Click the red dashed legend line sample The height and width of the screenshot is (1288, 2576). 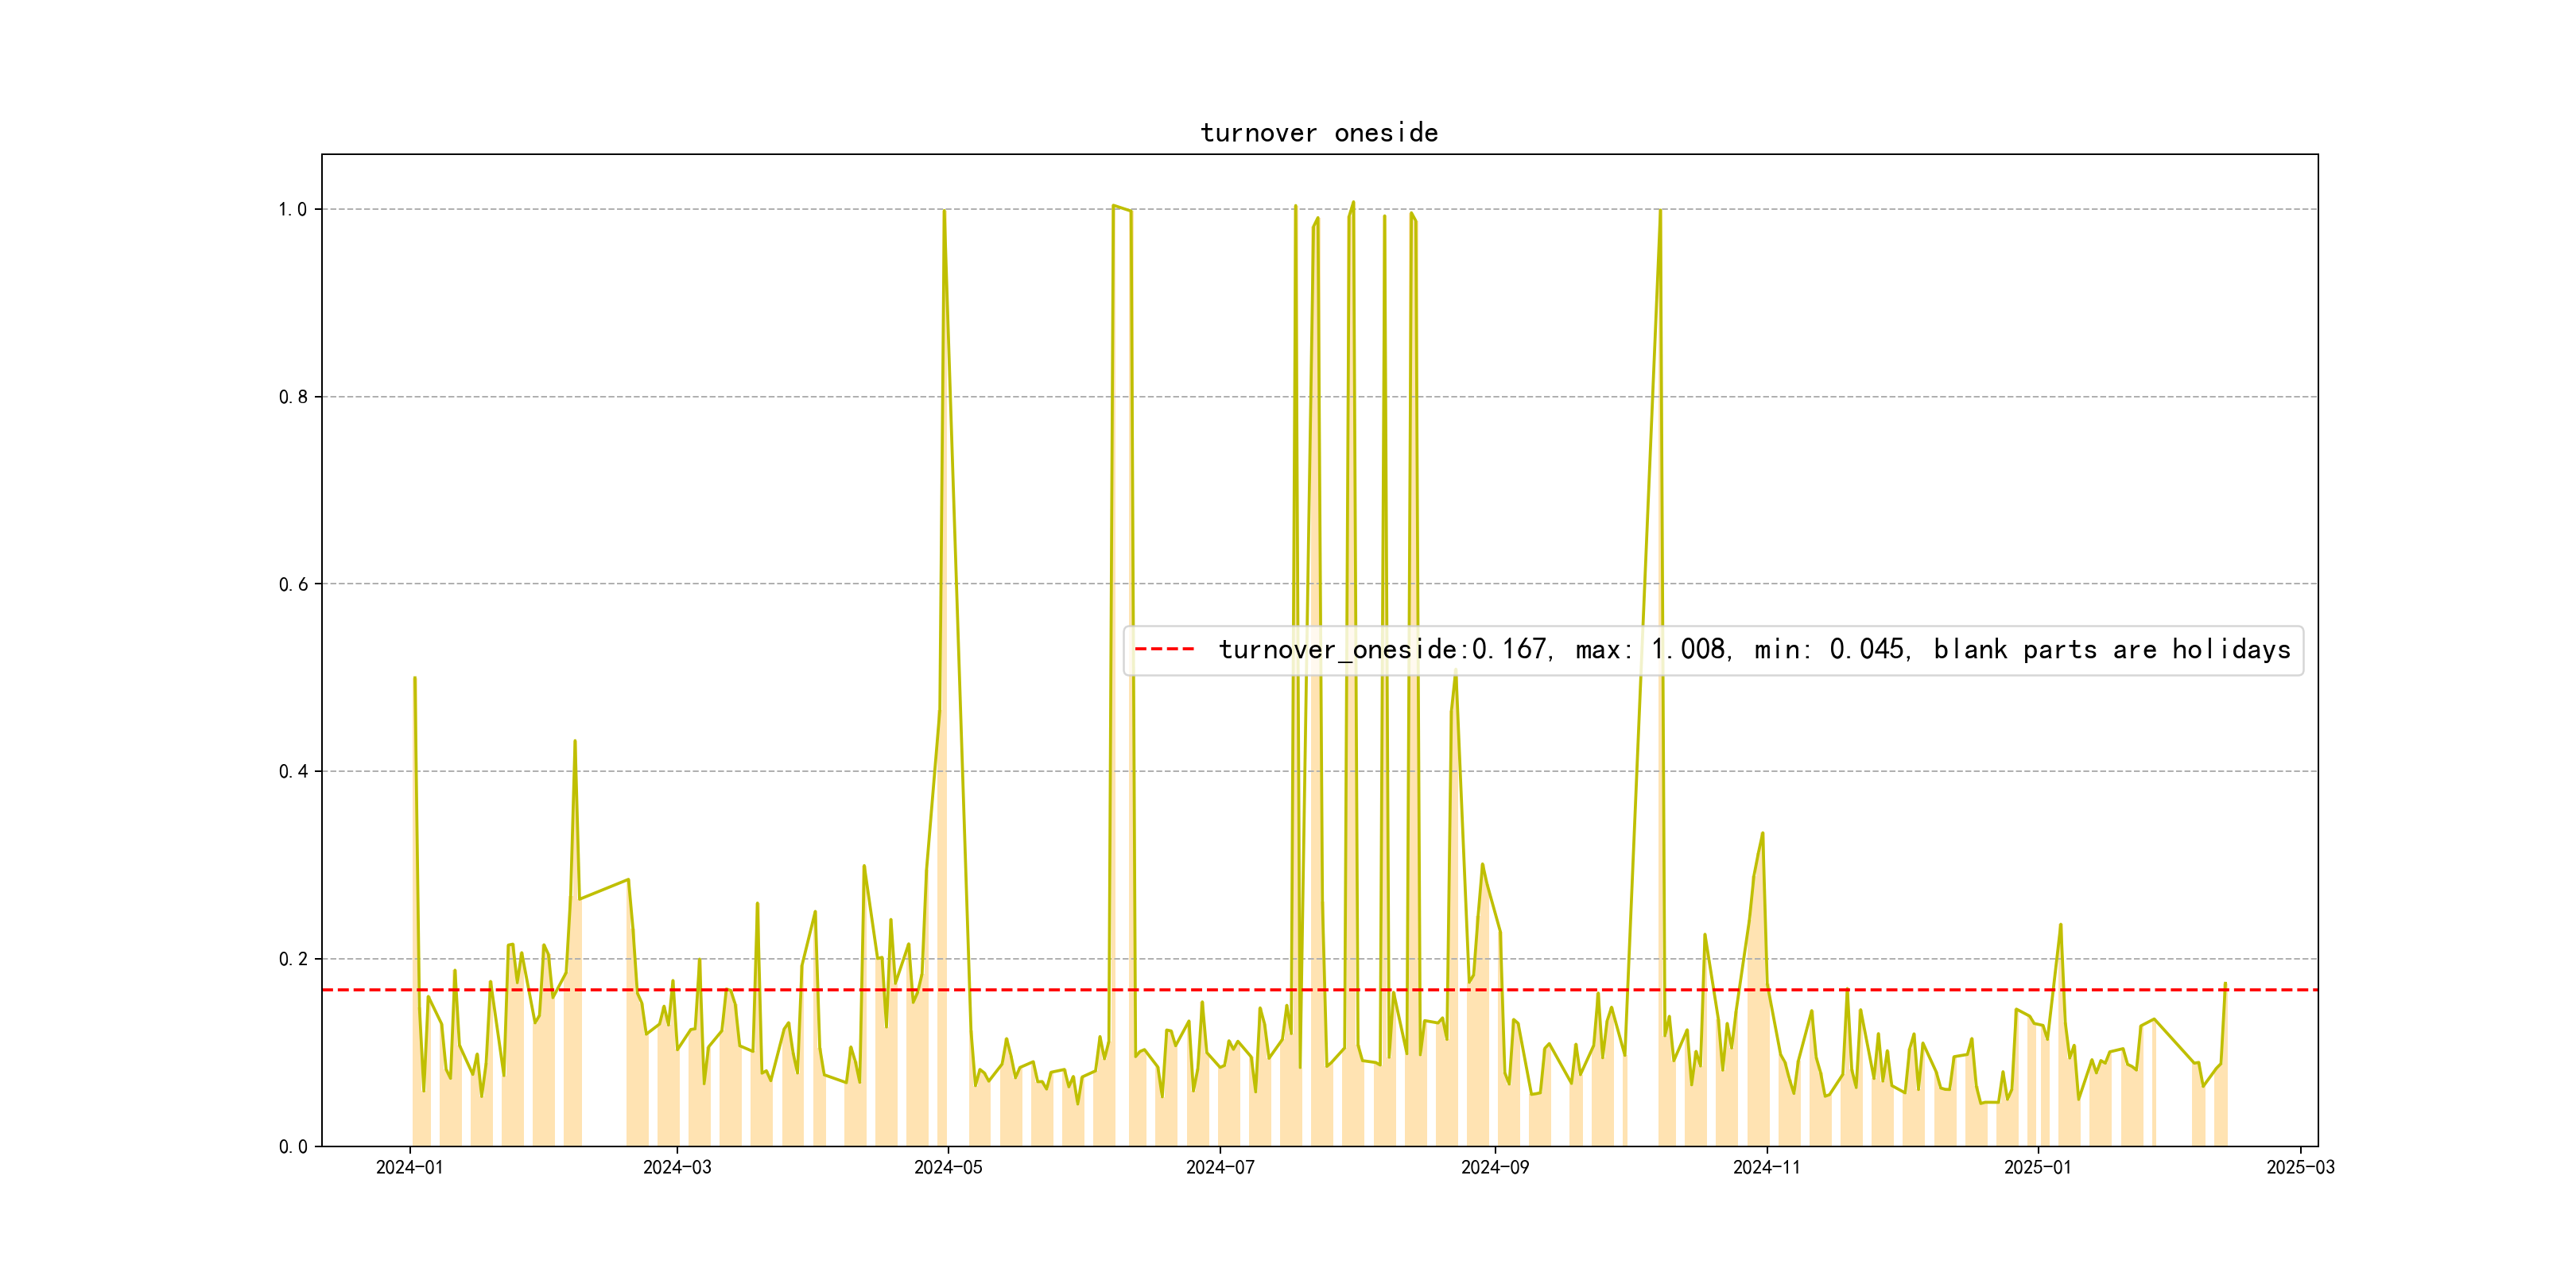tap(1164, 649)
